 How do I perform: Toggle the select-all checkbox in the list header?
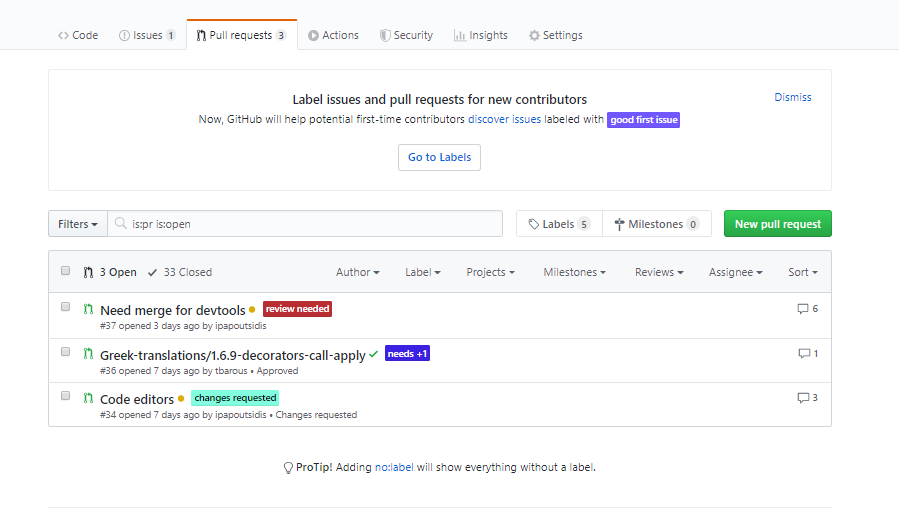click(65, 271)
